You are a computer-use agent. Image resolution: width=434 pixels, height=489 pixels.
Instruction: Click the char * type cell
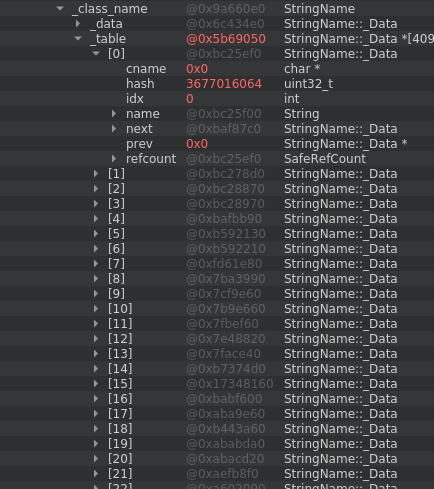coord(302,69)
